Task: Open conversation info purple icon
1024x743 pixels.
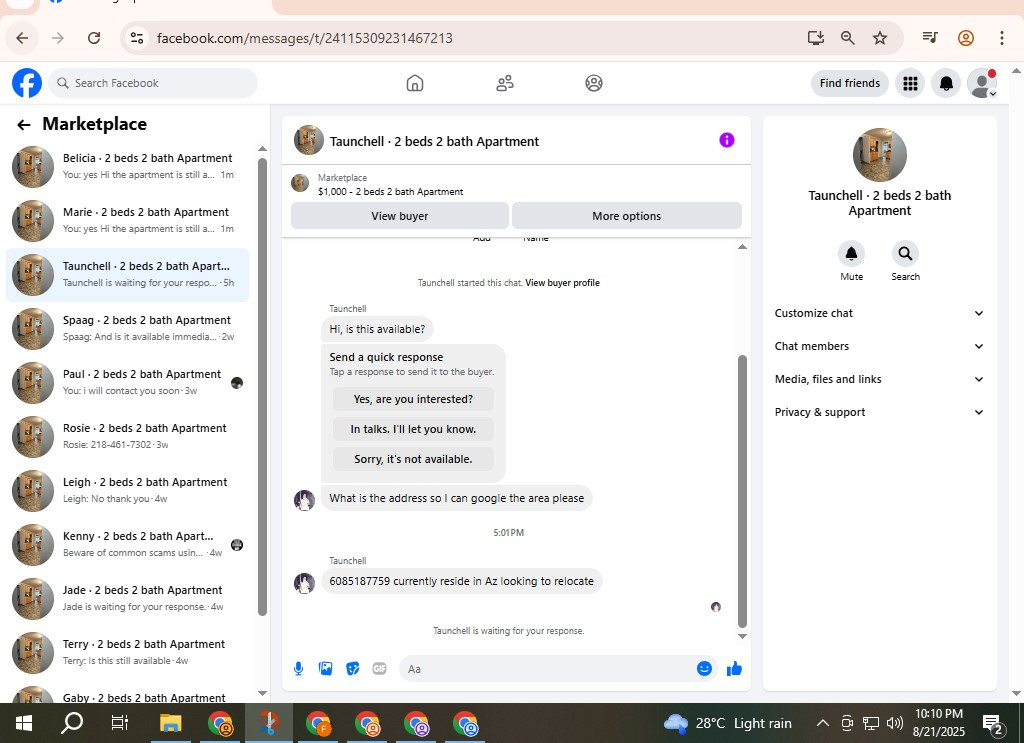Action: click(727, 140)
